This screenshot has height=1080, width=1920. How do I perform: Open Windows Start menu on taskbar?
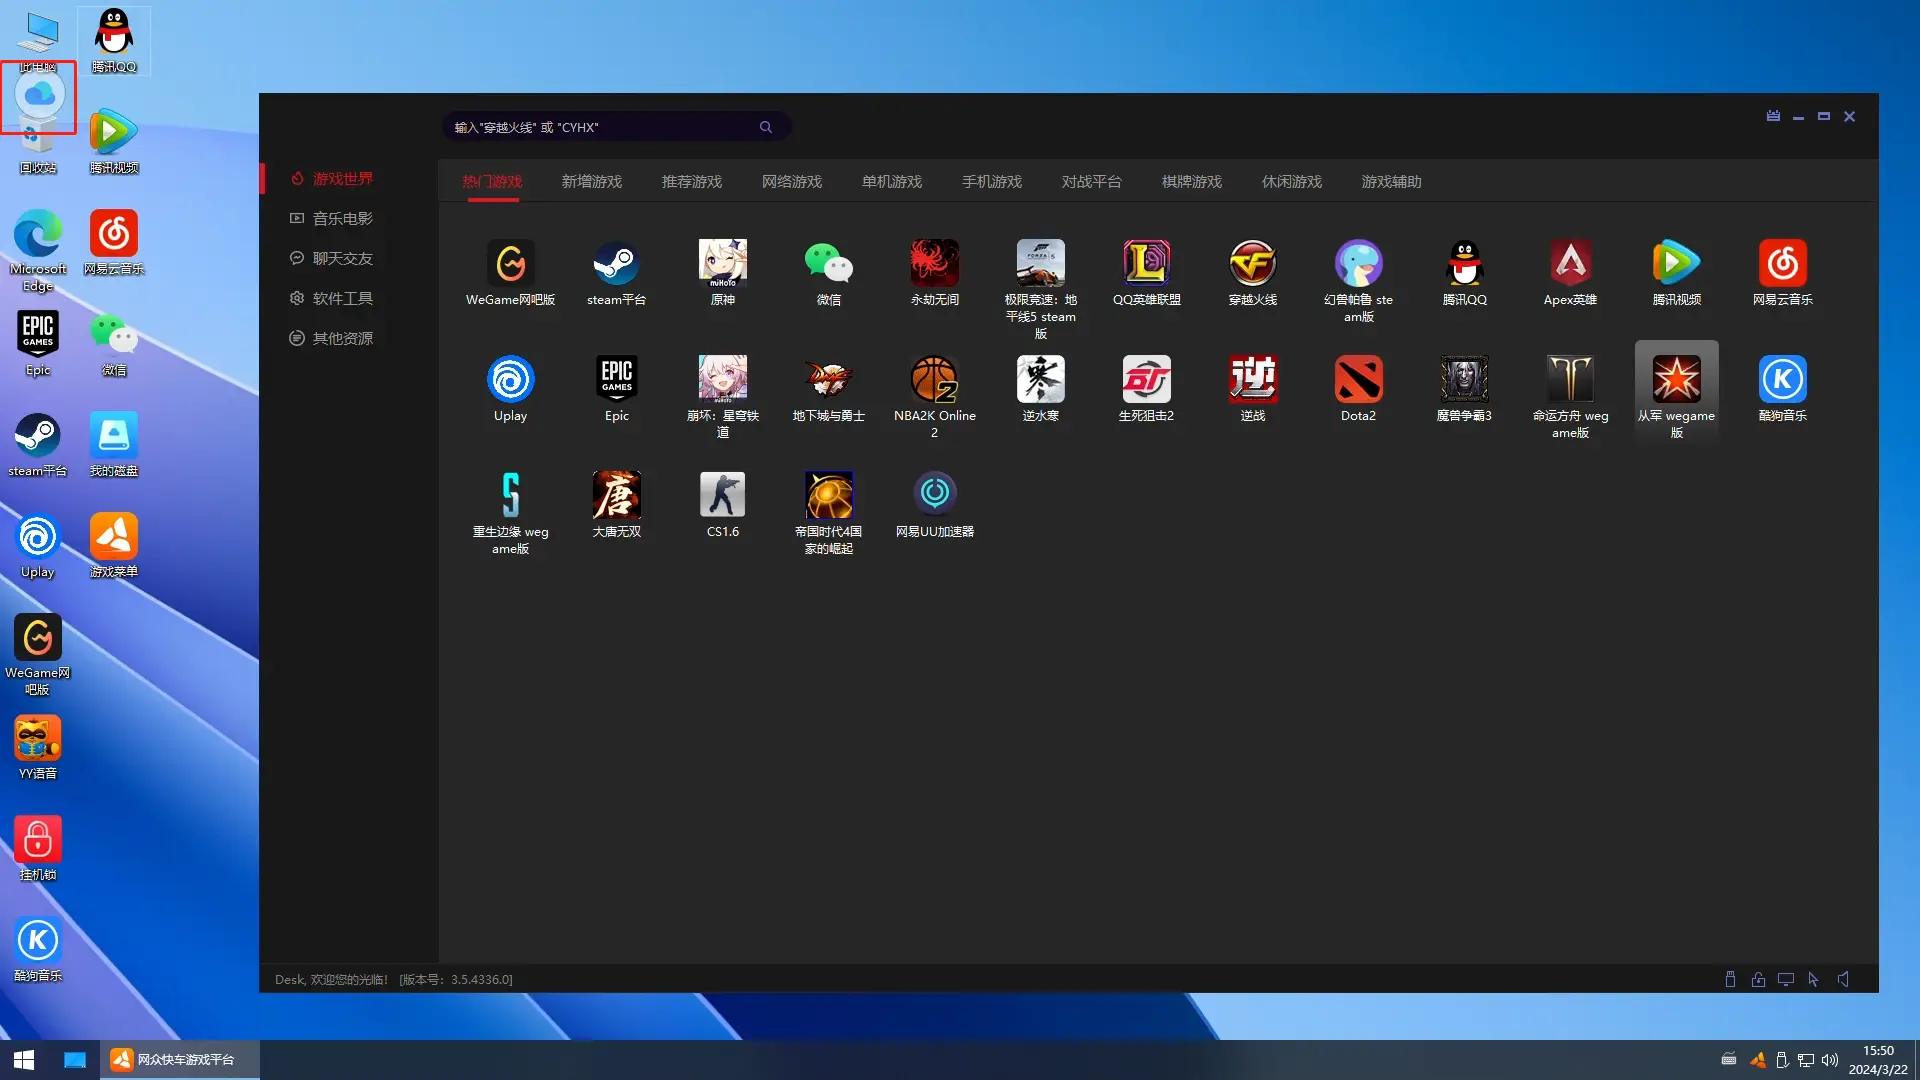(24, 1060)
